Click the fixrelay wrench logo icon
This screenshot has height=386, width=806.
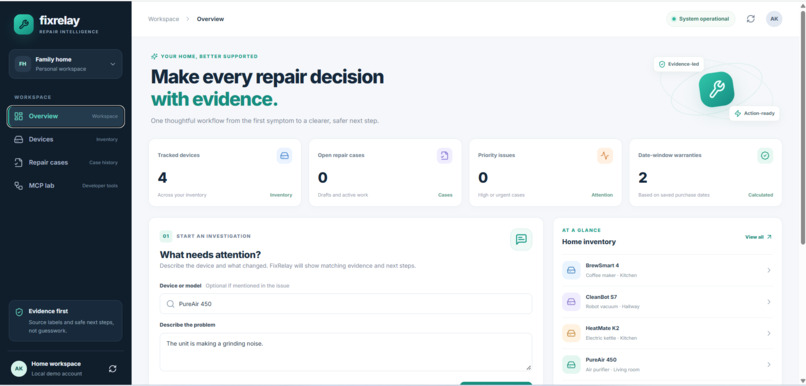click(24, 24)
